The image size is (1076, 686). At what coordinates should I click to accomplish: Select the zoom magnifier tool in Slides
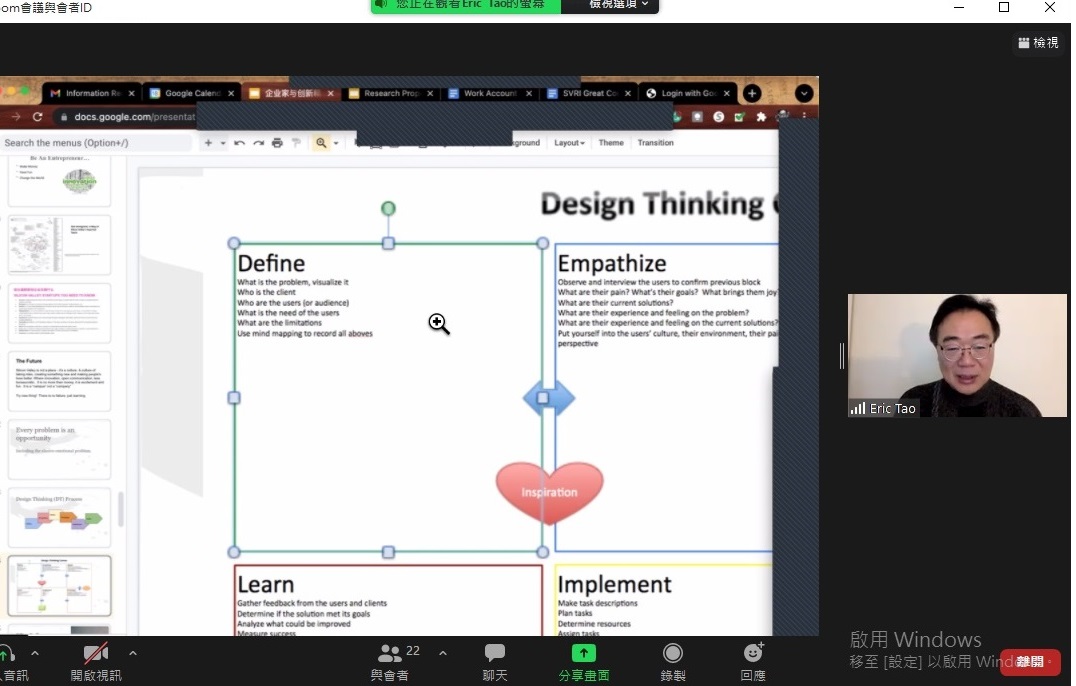[x=321, y=143]
